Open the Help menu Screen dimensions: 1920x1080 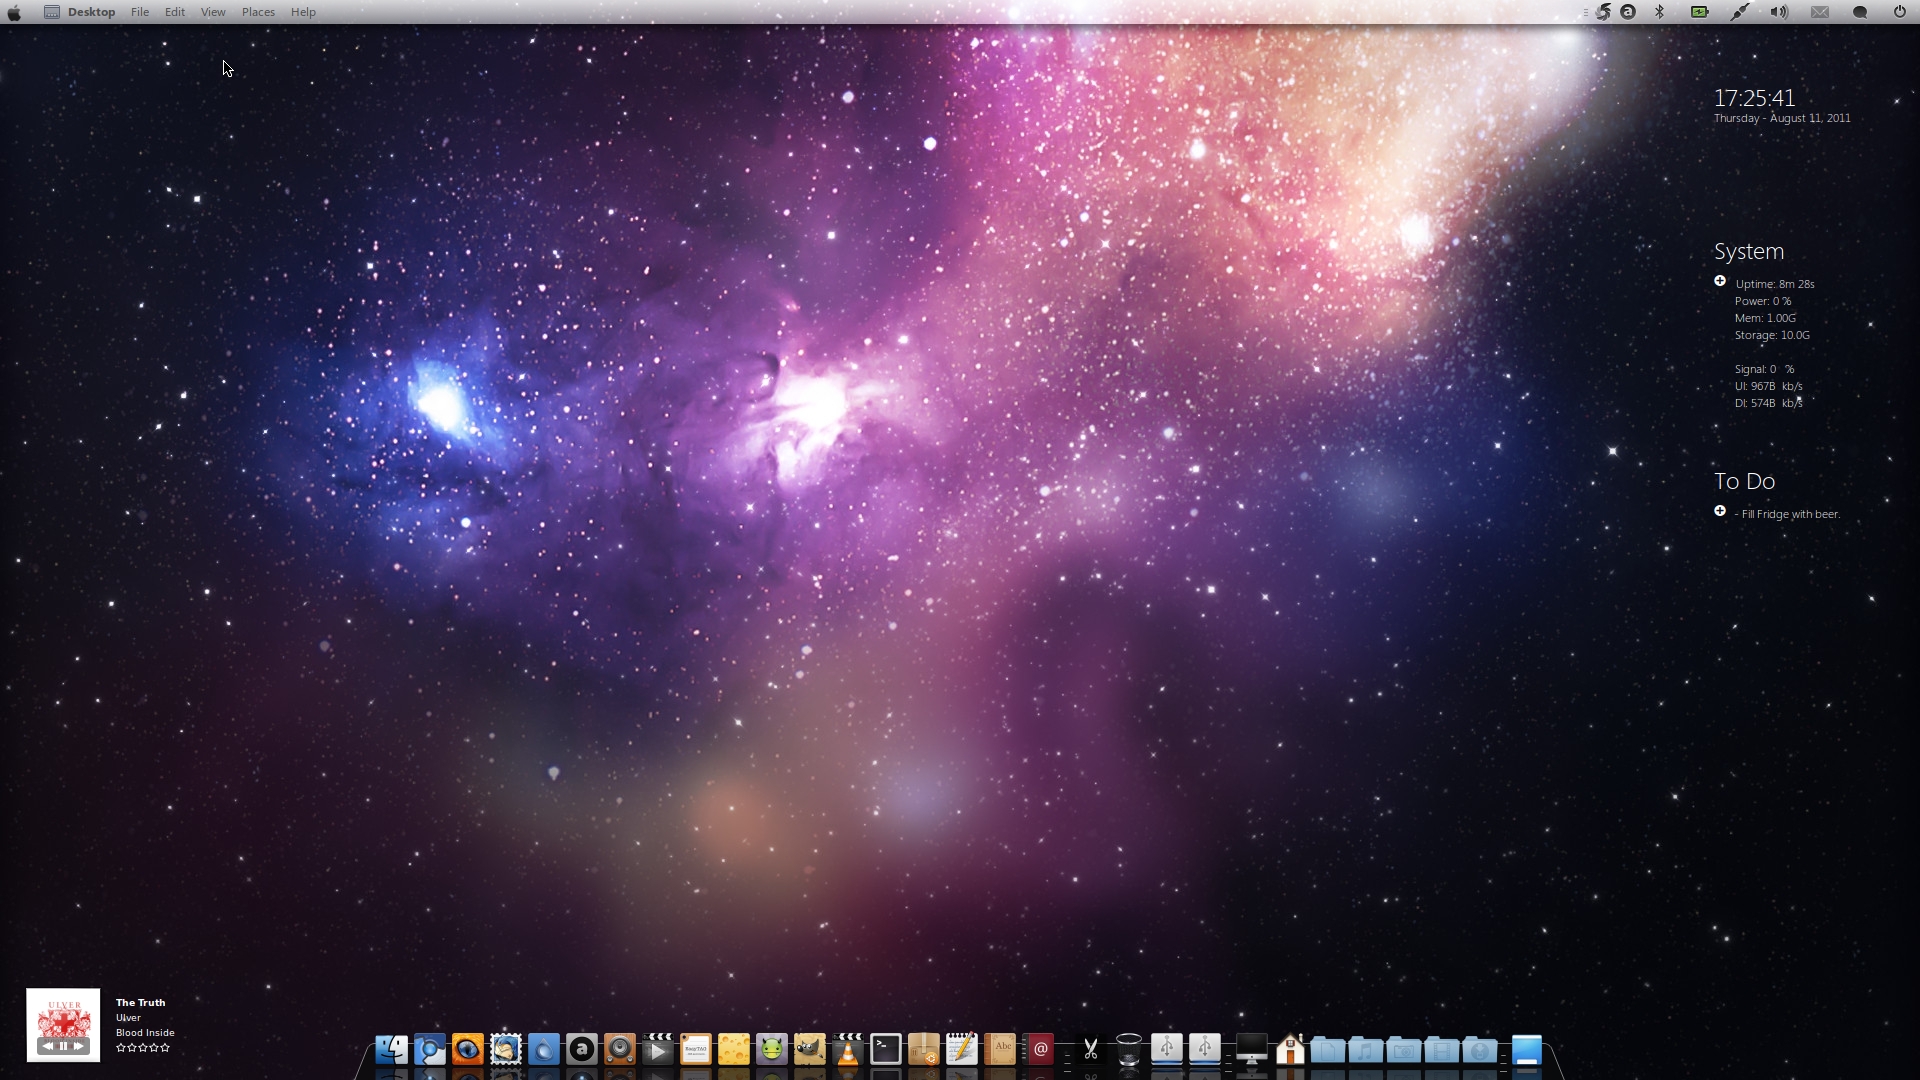[303, 12]
